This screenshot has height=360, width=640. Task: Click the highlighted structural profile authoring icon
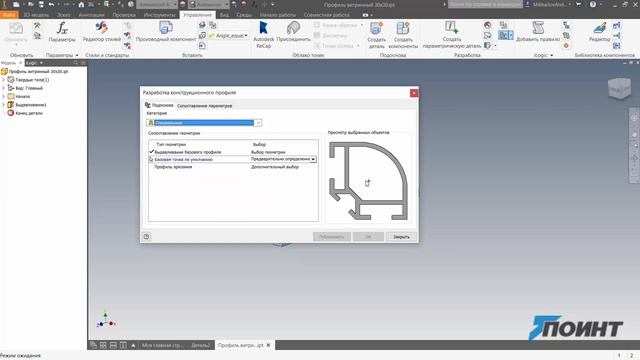tap(503, 36)
